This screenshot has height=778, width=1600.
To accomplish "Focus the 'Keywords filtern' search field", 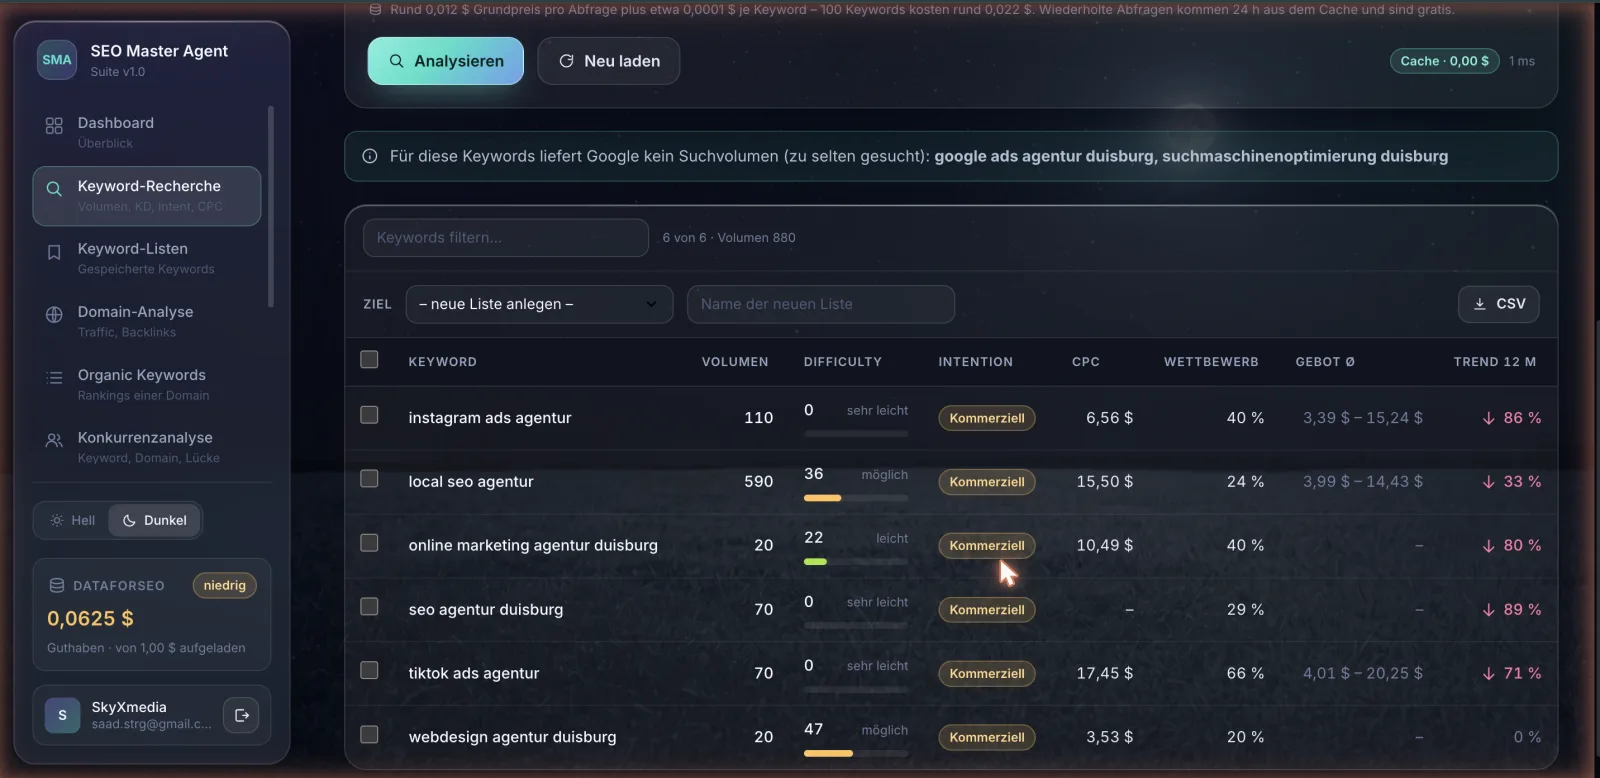I will [506, 238].
